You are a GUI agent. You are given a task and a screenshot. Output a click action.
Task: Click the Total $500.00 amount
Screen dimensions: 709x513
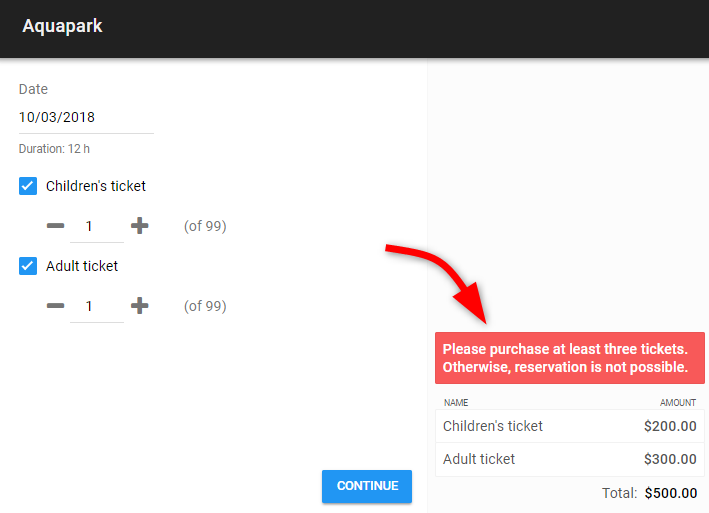click(671, 493)
